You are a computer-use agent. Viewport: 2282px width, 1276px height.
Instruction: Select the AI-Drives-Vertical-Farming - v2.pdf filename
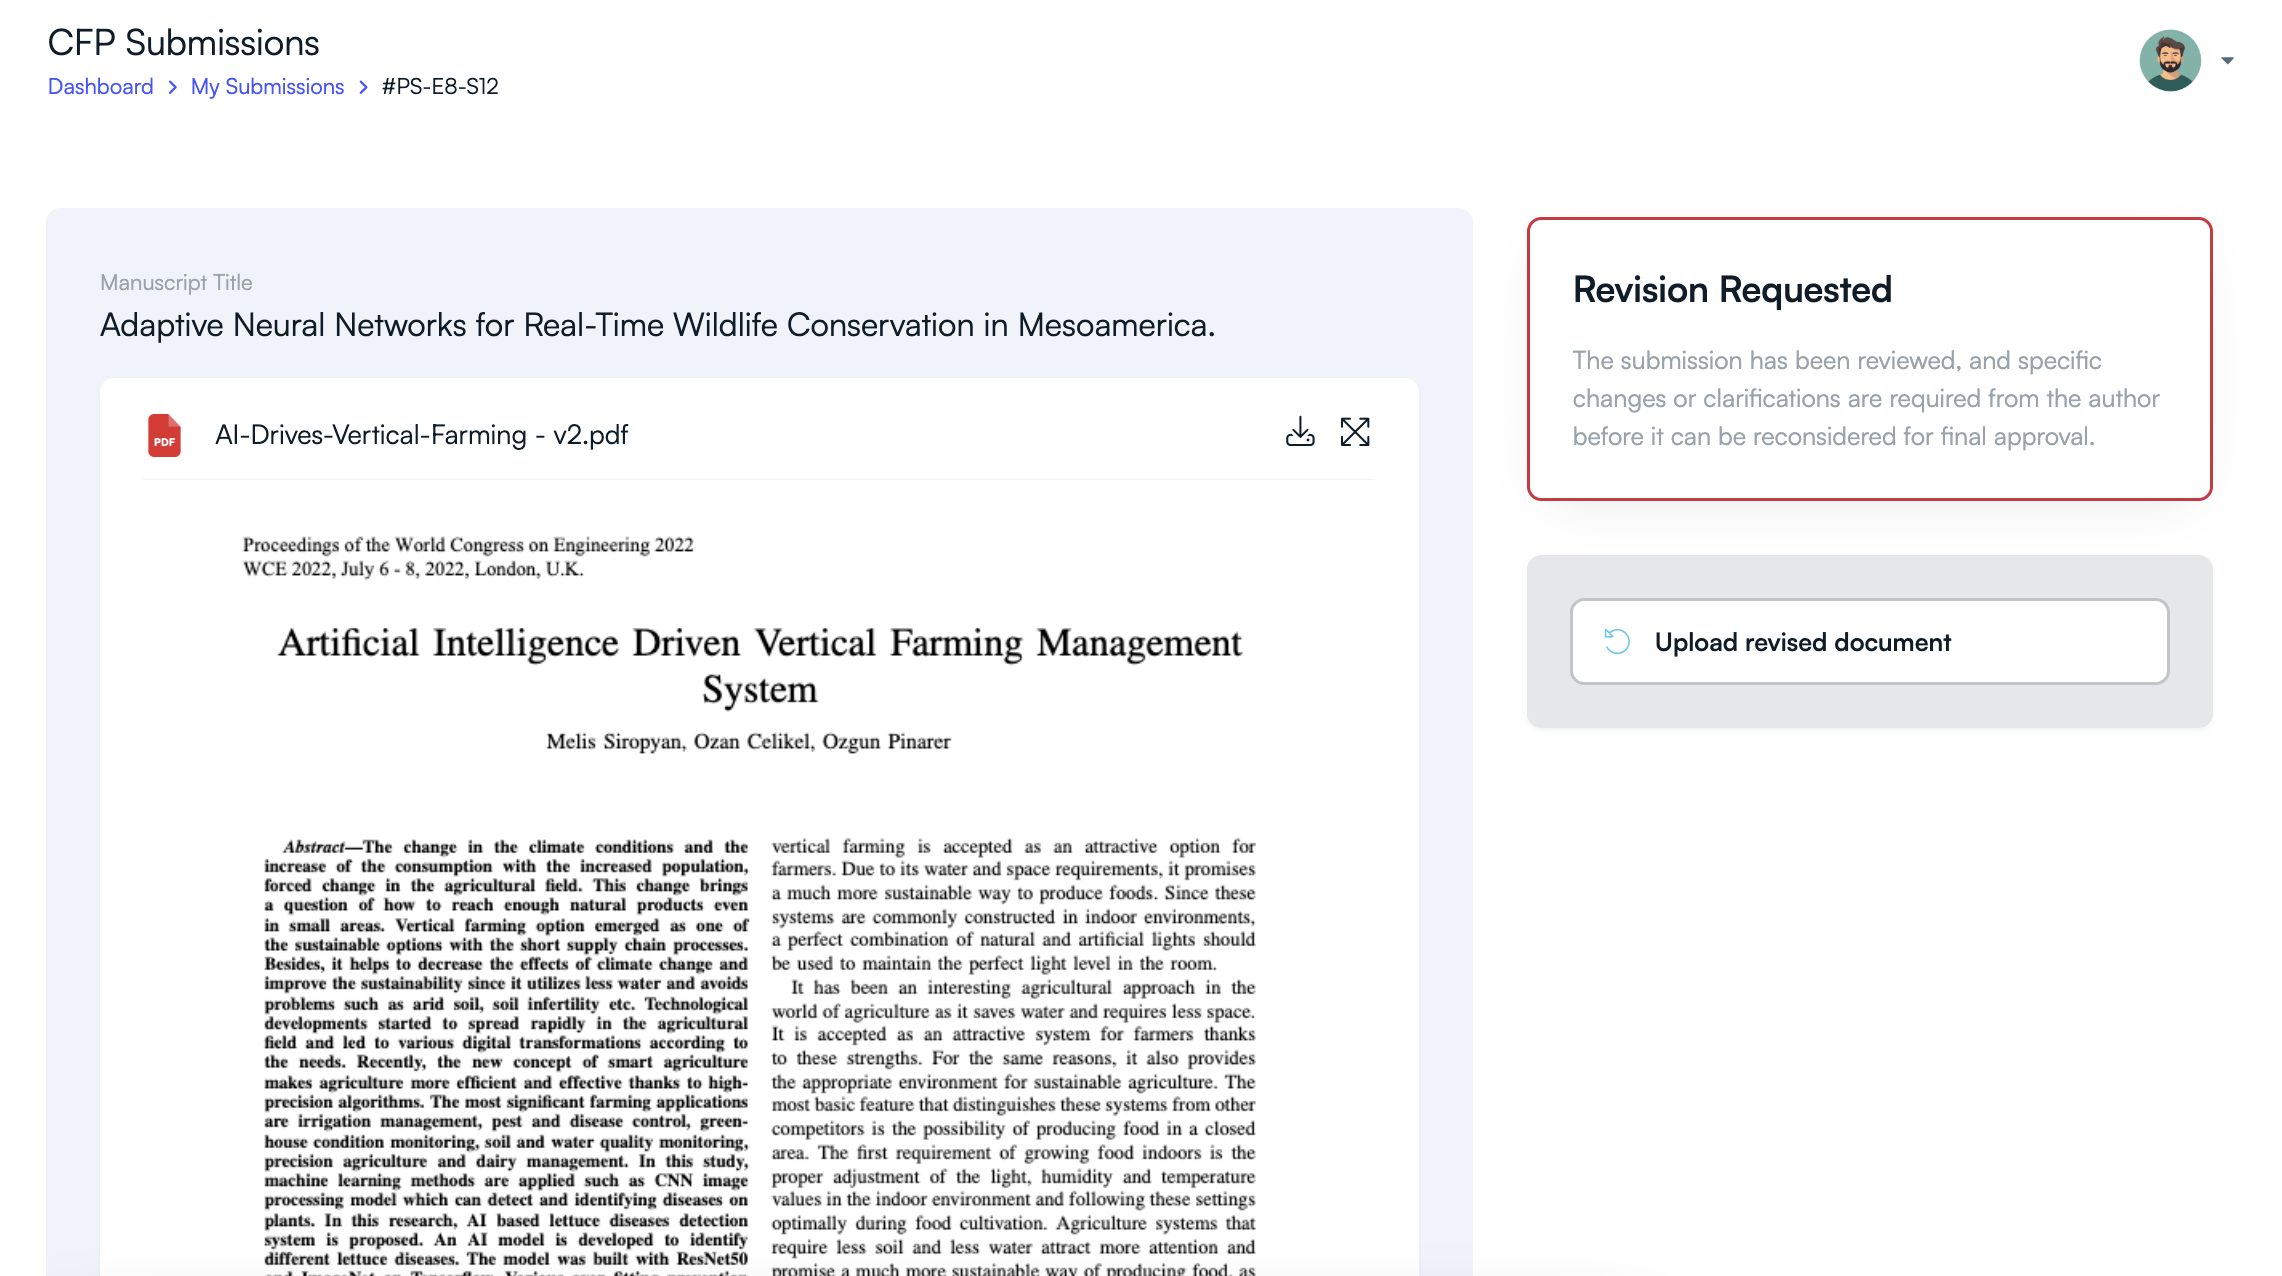point(421,435)
